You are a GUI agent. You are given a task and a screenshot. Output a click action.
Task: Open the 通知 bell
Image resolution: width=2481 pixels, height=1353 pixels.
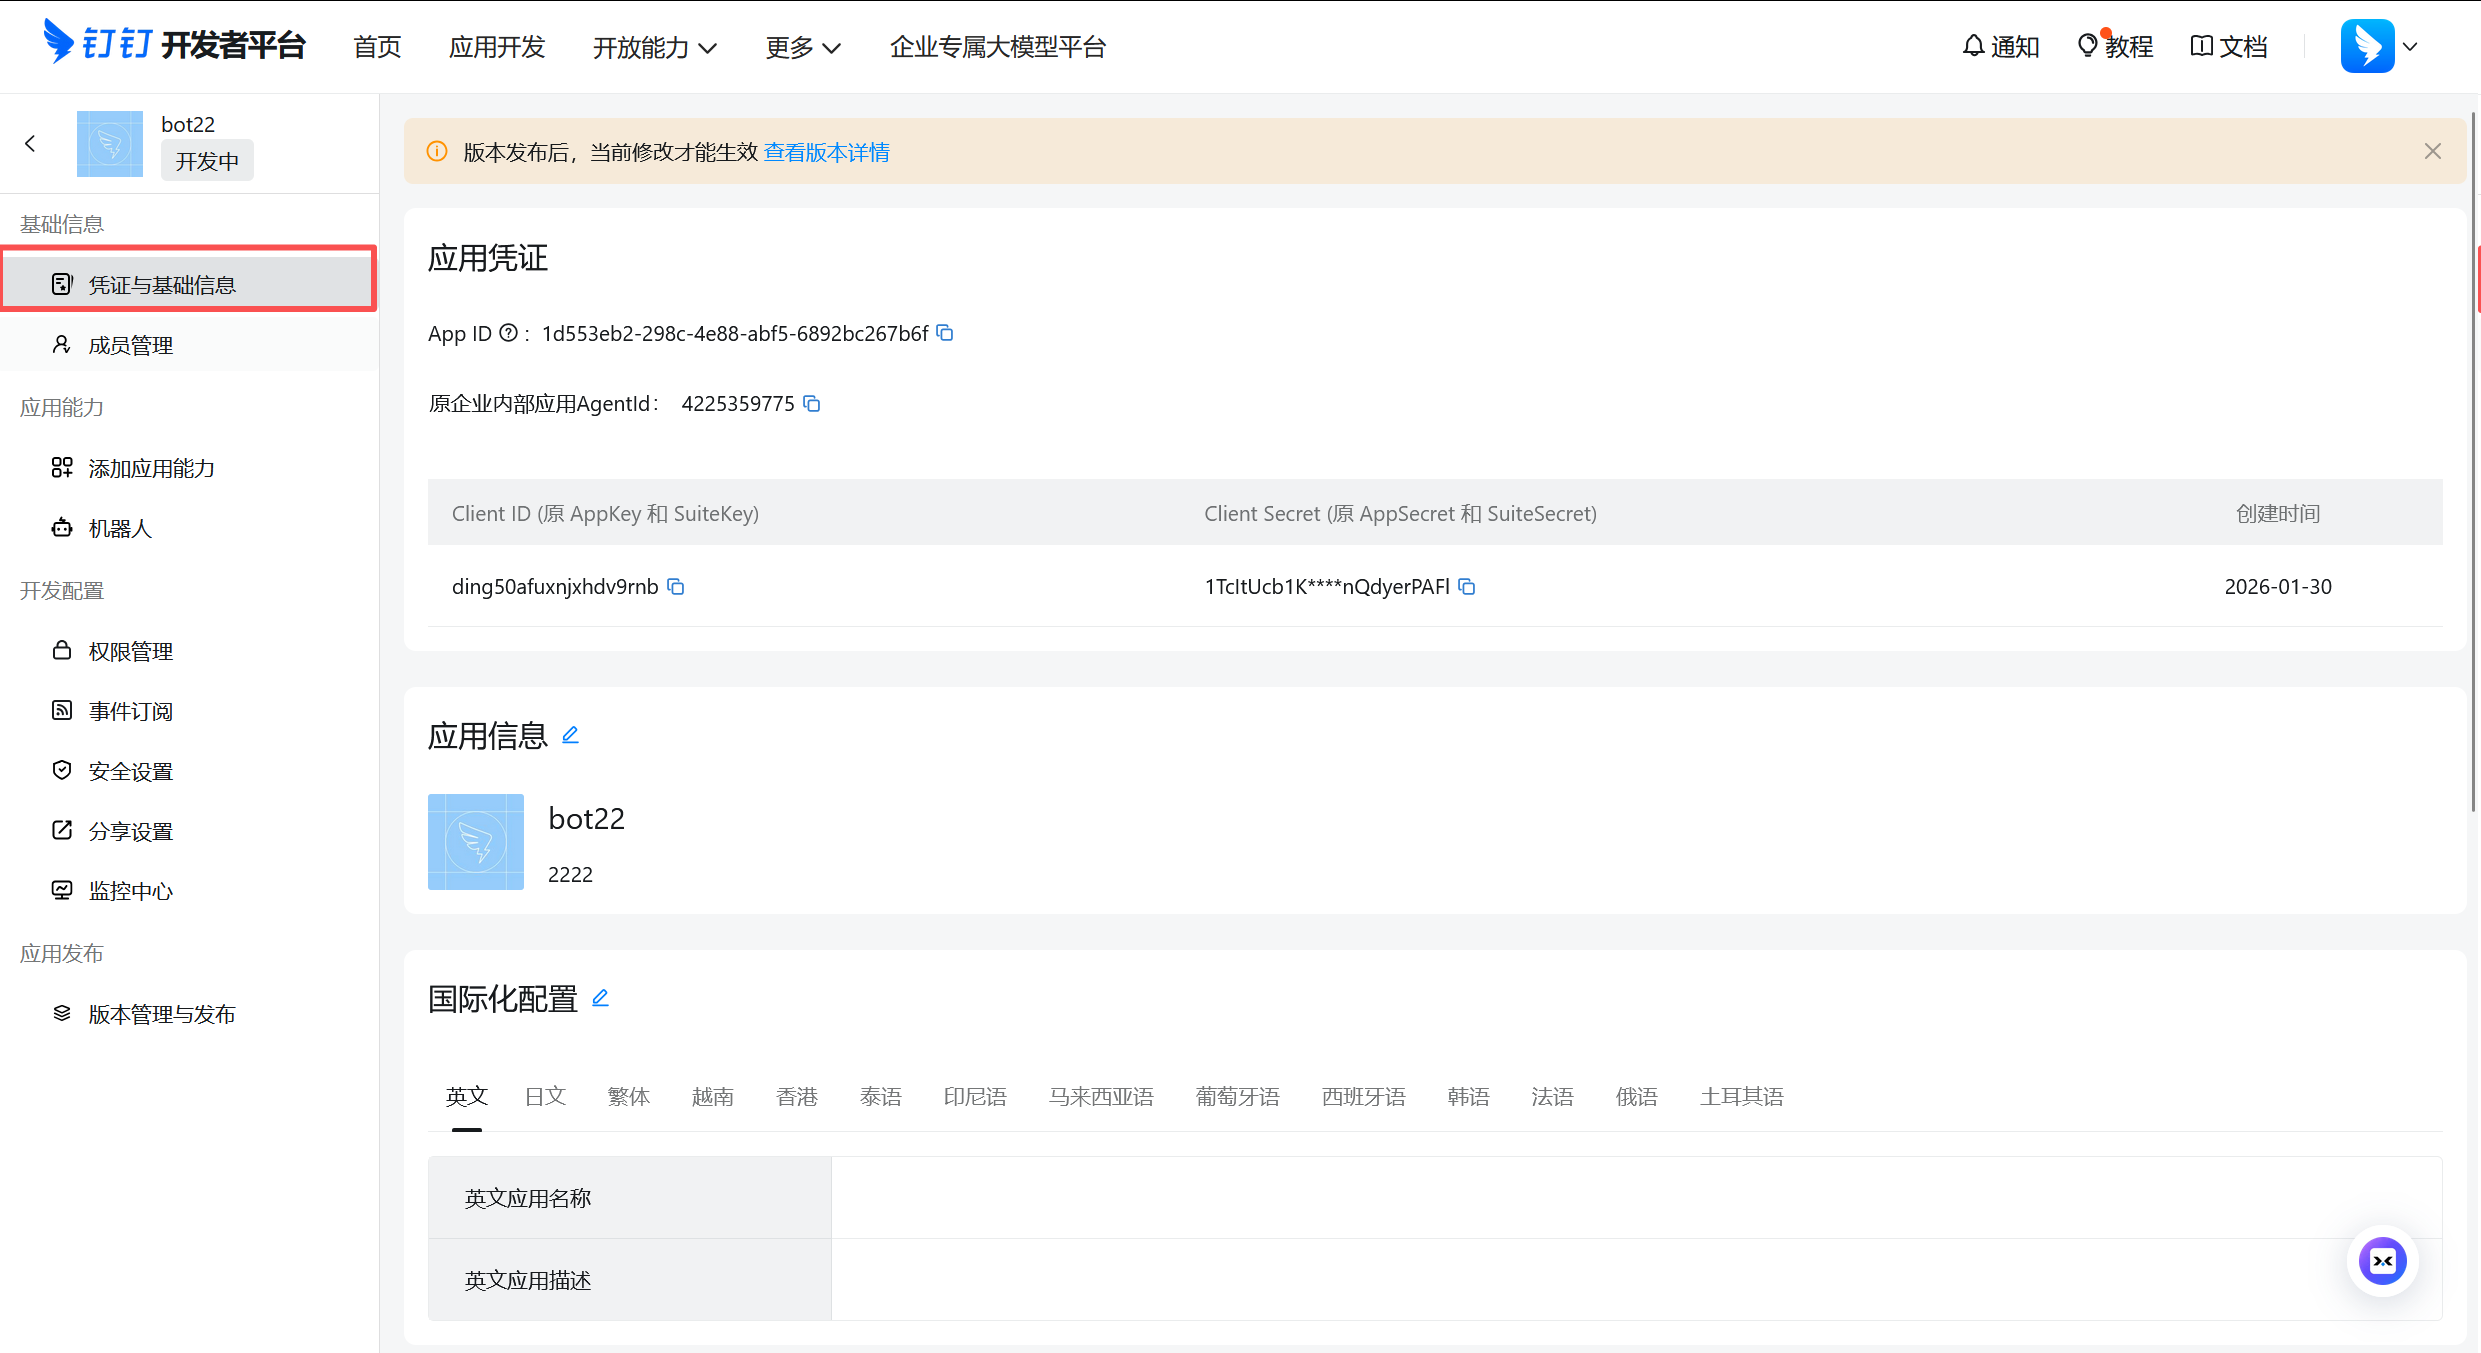[2000, 46]
